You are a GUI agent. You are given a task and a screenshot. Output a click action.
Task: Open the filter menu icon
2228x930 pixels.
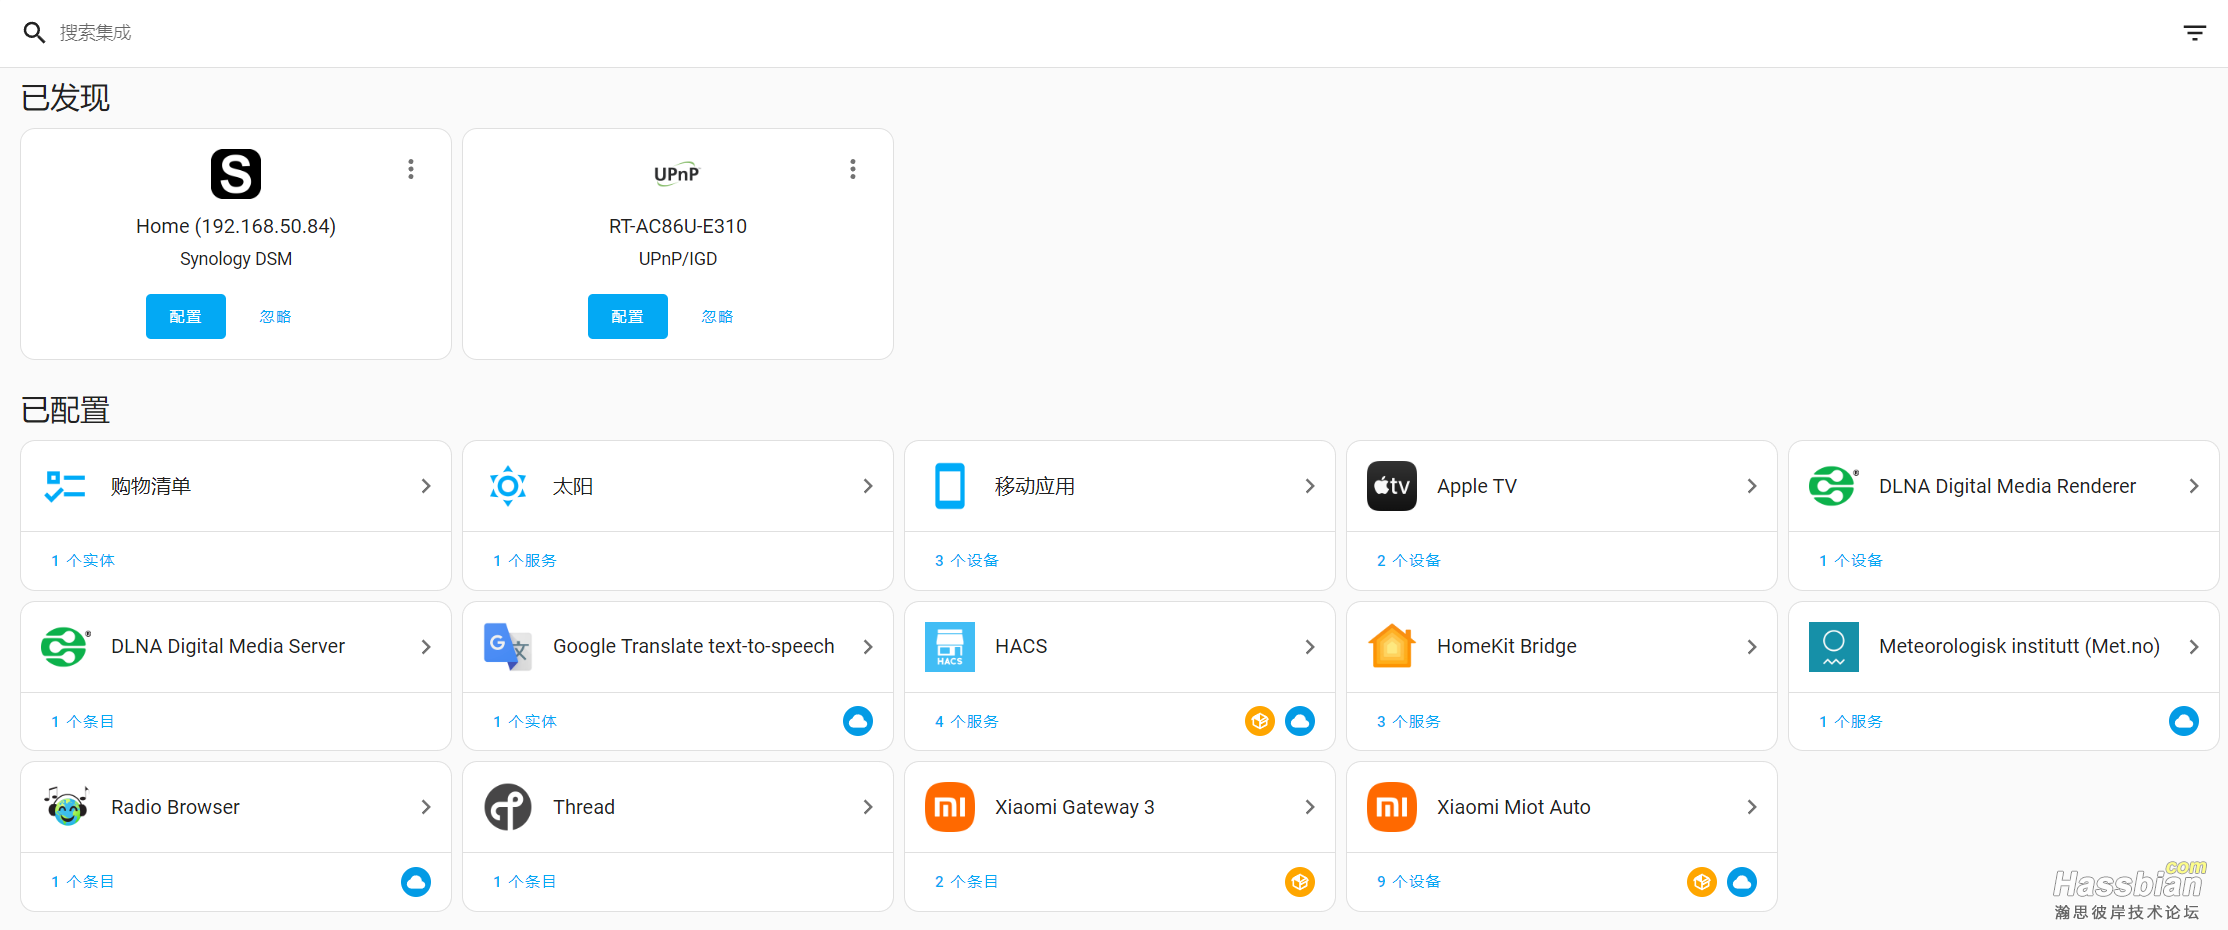click(x=2194, y=33)
